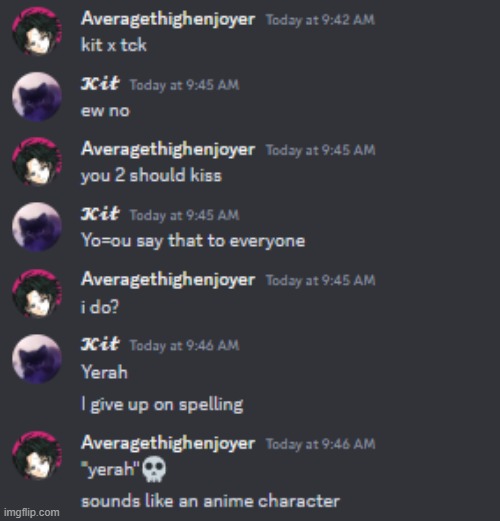Viewport: 500px width, 521px height.
Task: Click the 'Today at 9:42 AM' timestamp
Action: coord(320,20)
